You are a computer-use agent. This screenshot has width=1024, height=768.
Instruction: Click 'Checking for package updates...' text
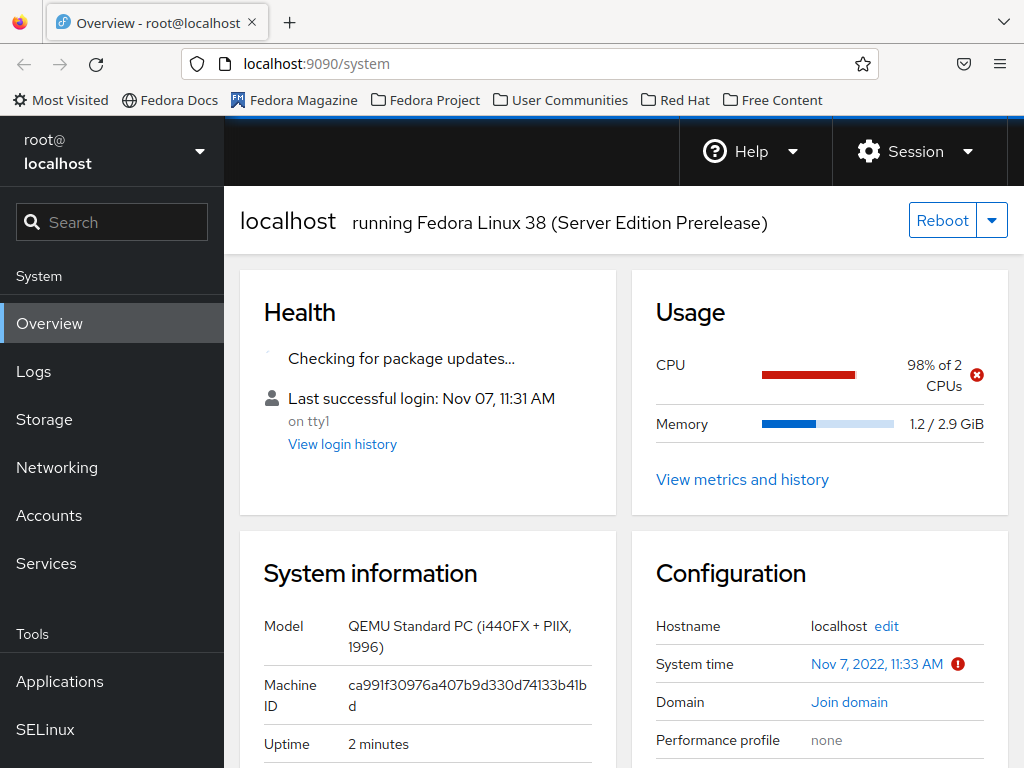coord(401,359)
